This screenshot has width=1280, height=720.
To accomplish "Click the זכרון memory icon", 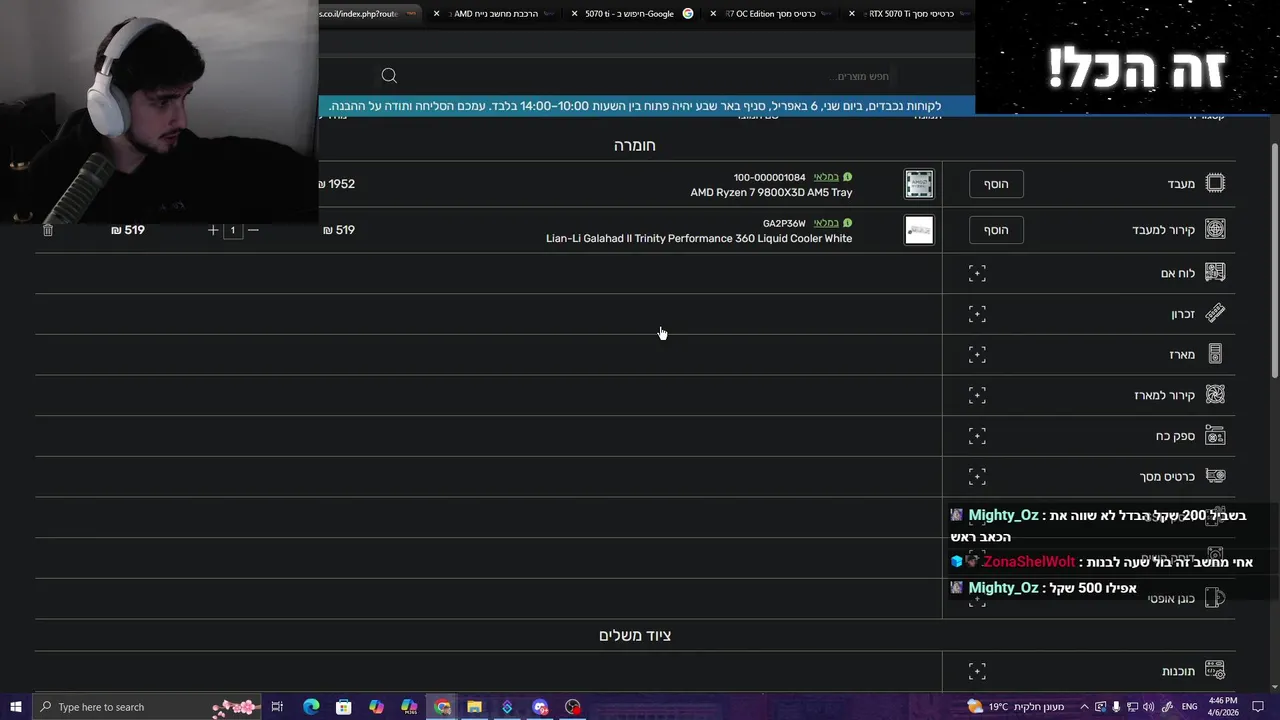I will coord(1215,314).
